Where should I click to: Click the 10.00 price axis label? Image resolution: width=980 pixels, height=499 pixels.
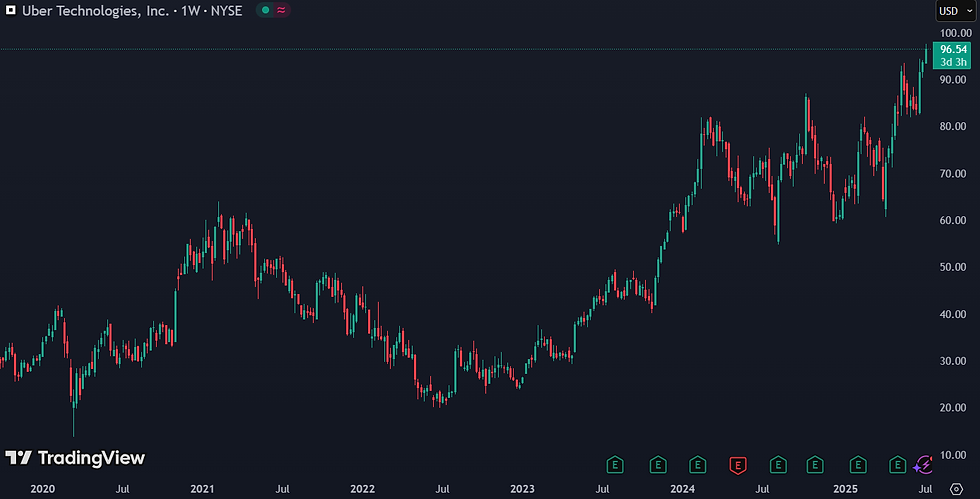click(952, 455)
